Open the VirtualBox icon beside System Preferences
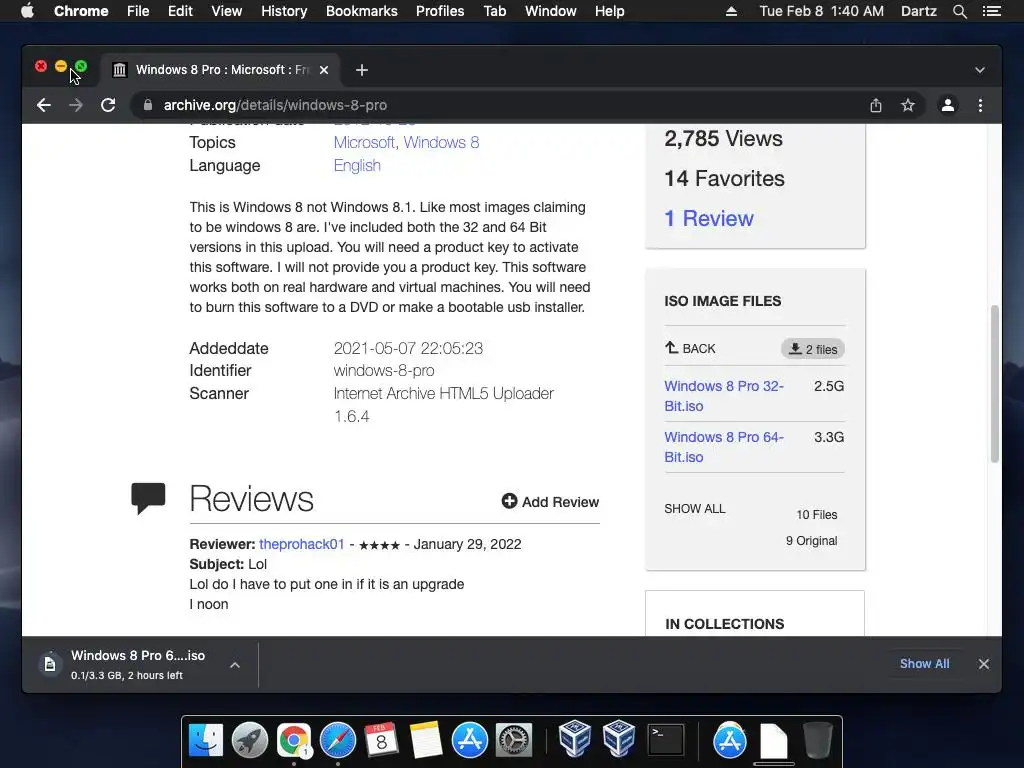1024x768 pixels. [575, 739]
